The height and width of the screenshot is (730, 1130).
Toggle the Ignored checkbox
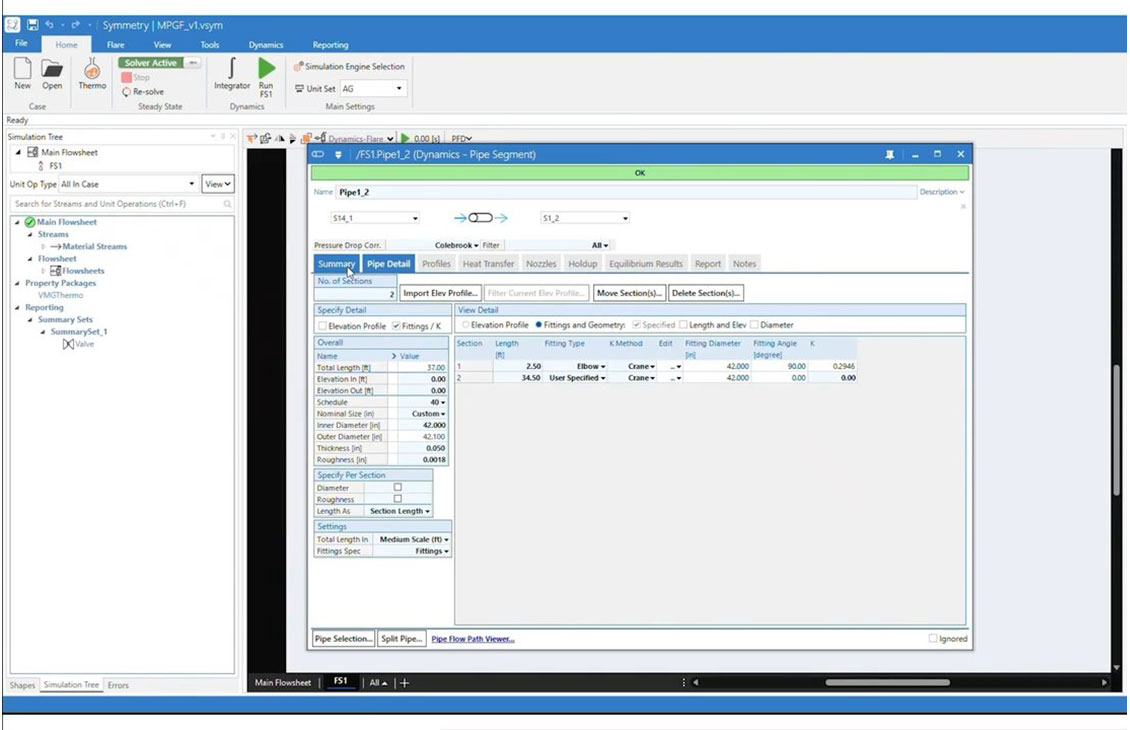[933, 638]
